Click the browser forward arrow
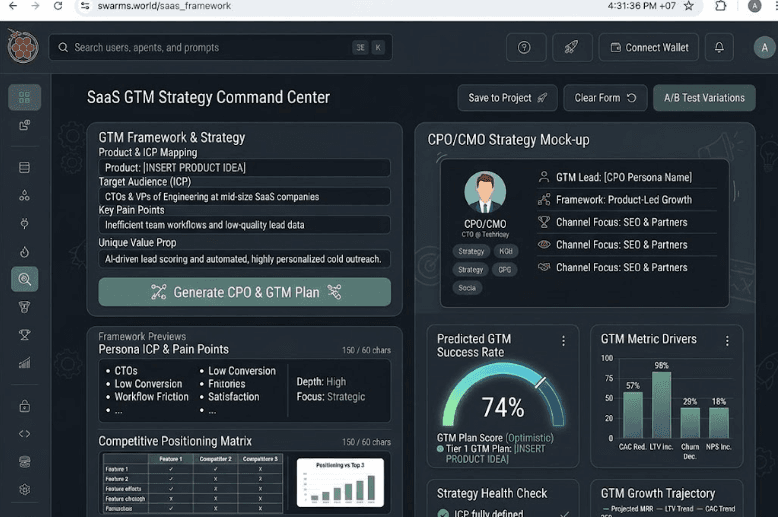778x517 pixels. [x=35, y=6]
